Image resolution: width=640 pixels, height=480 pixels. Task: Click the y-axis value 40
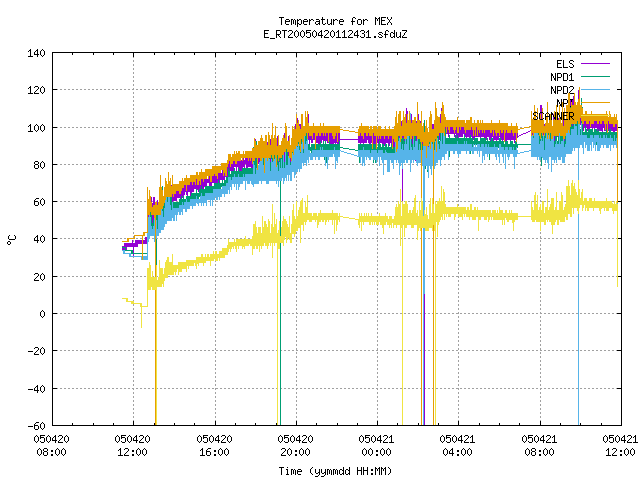(x=39, y=239)
